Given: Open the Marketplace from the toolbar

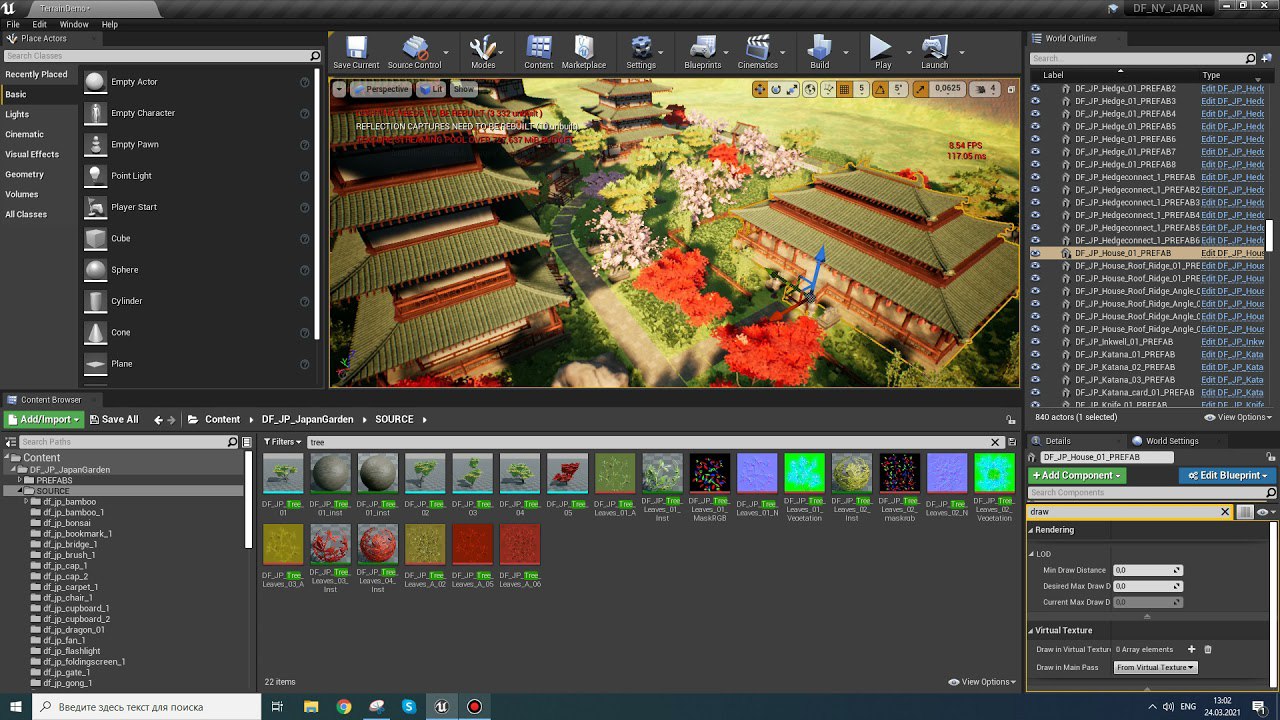Looking at the screenshot, I should (x=583, y=49).
